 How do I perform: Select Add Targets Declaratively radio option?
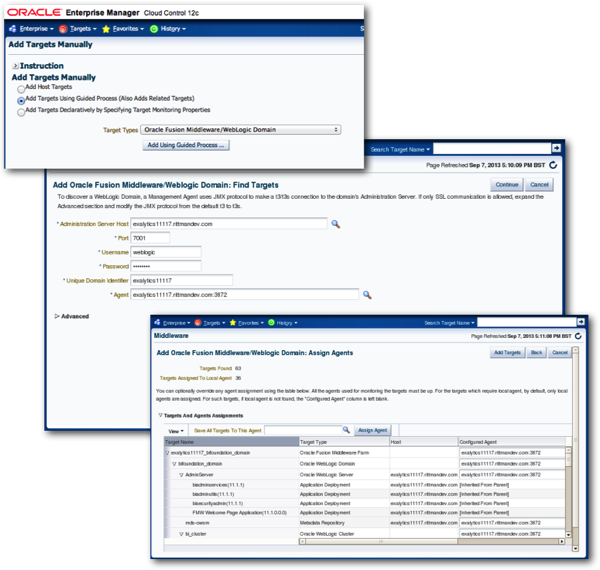tap(21, 112)
